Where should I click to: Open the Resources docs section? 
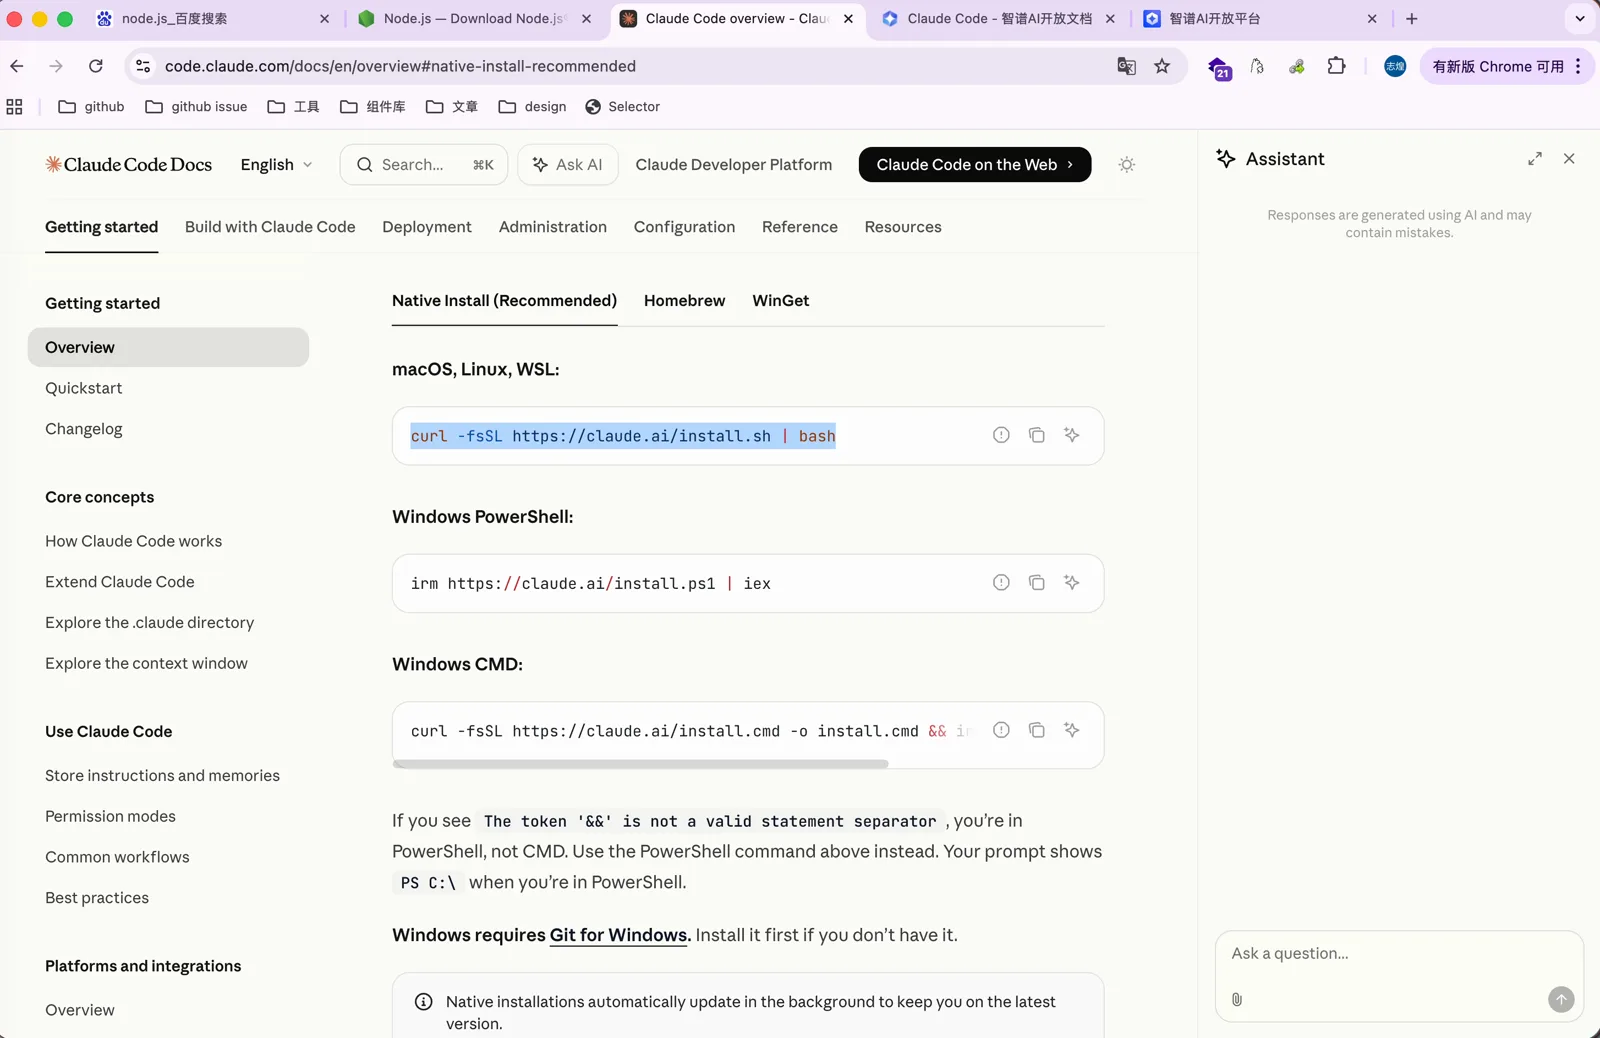(x=903, y=227)
